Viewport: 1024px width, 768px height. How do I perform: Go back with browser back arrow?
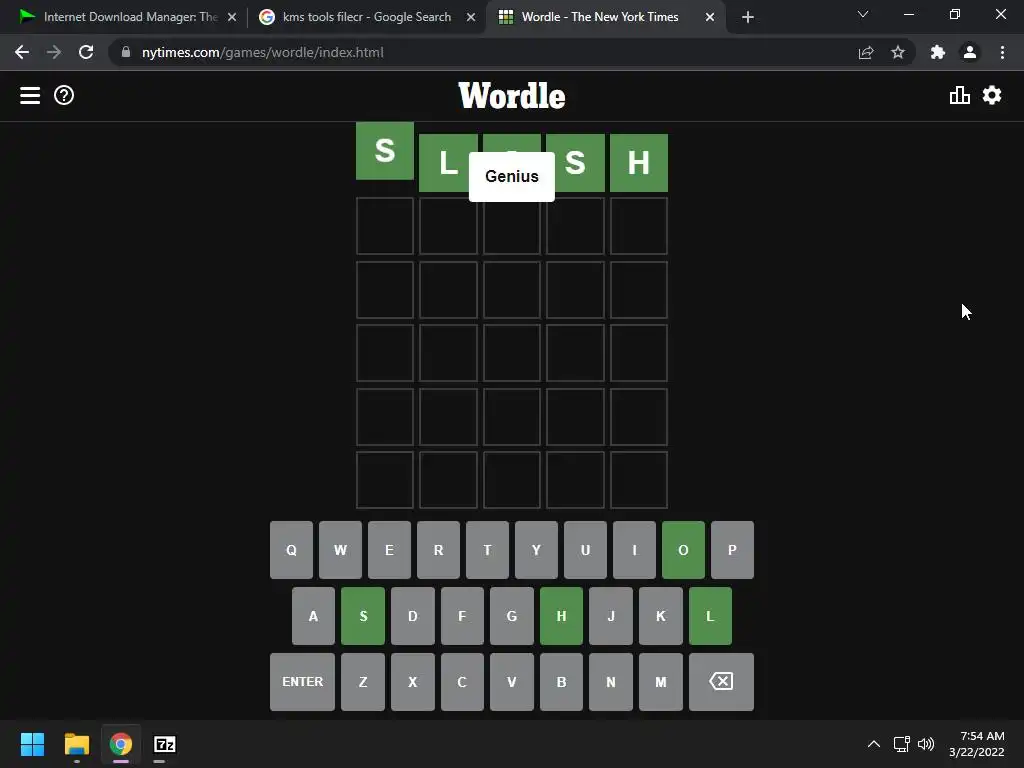click(22, 52)
